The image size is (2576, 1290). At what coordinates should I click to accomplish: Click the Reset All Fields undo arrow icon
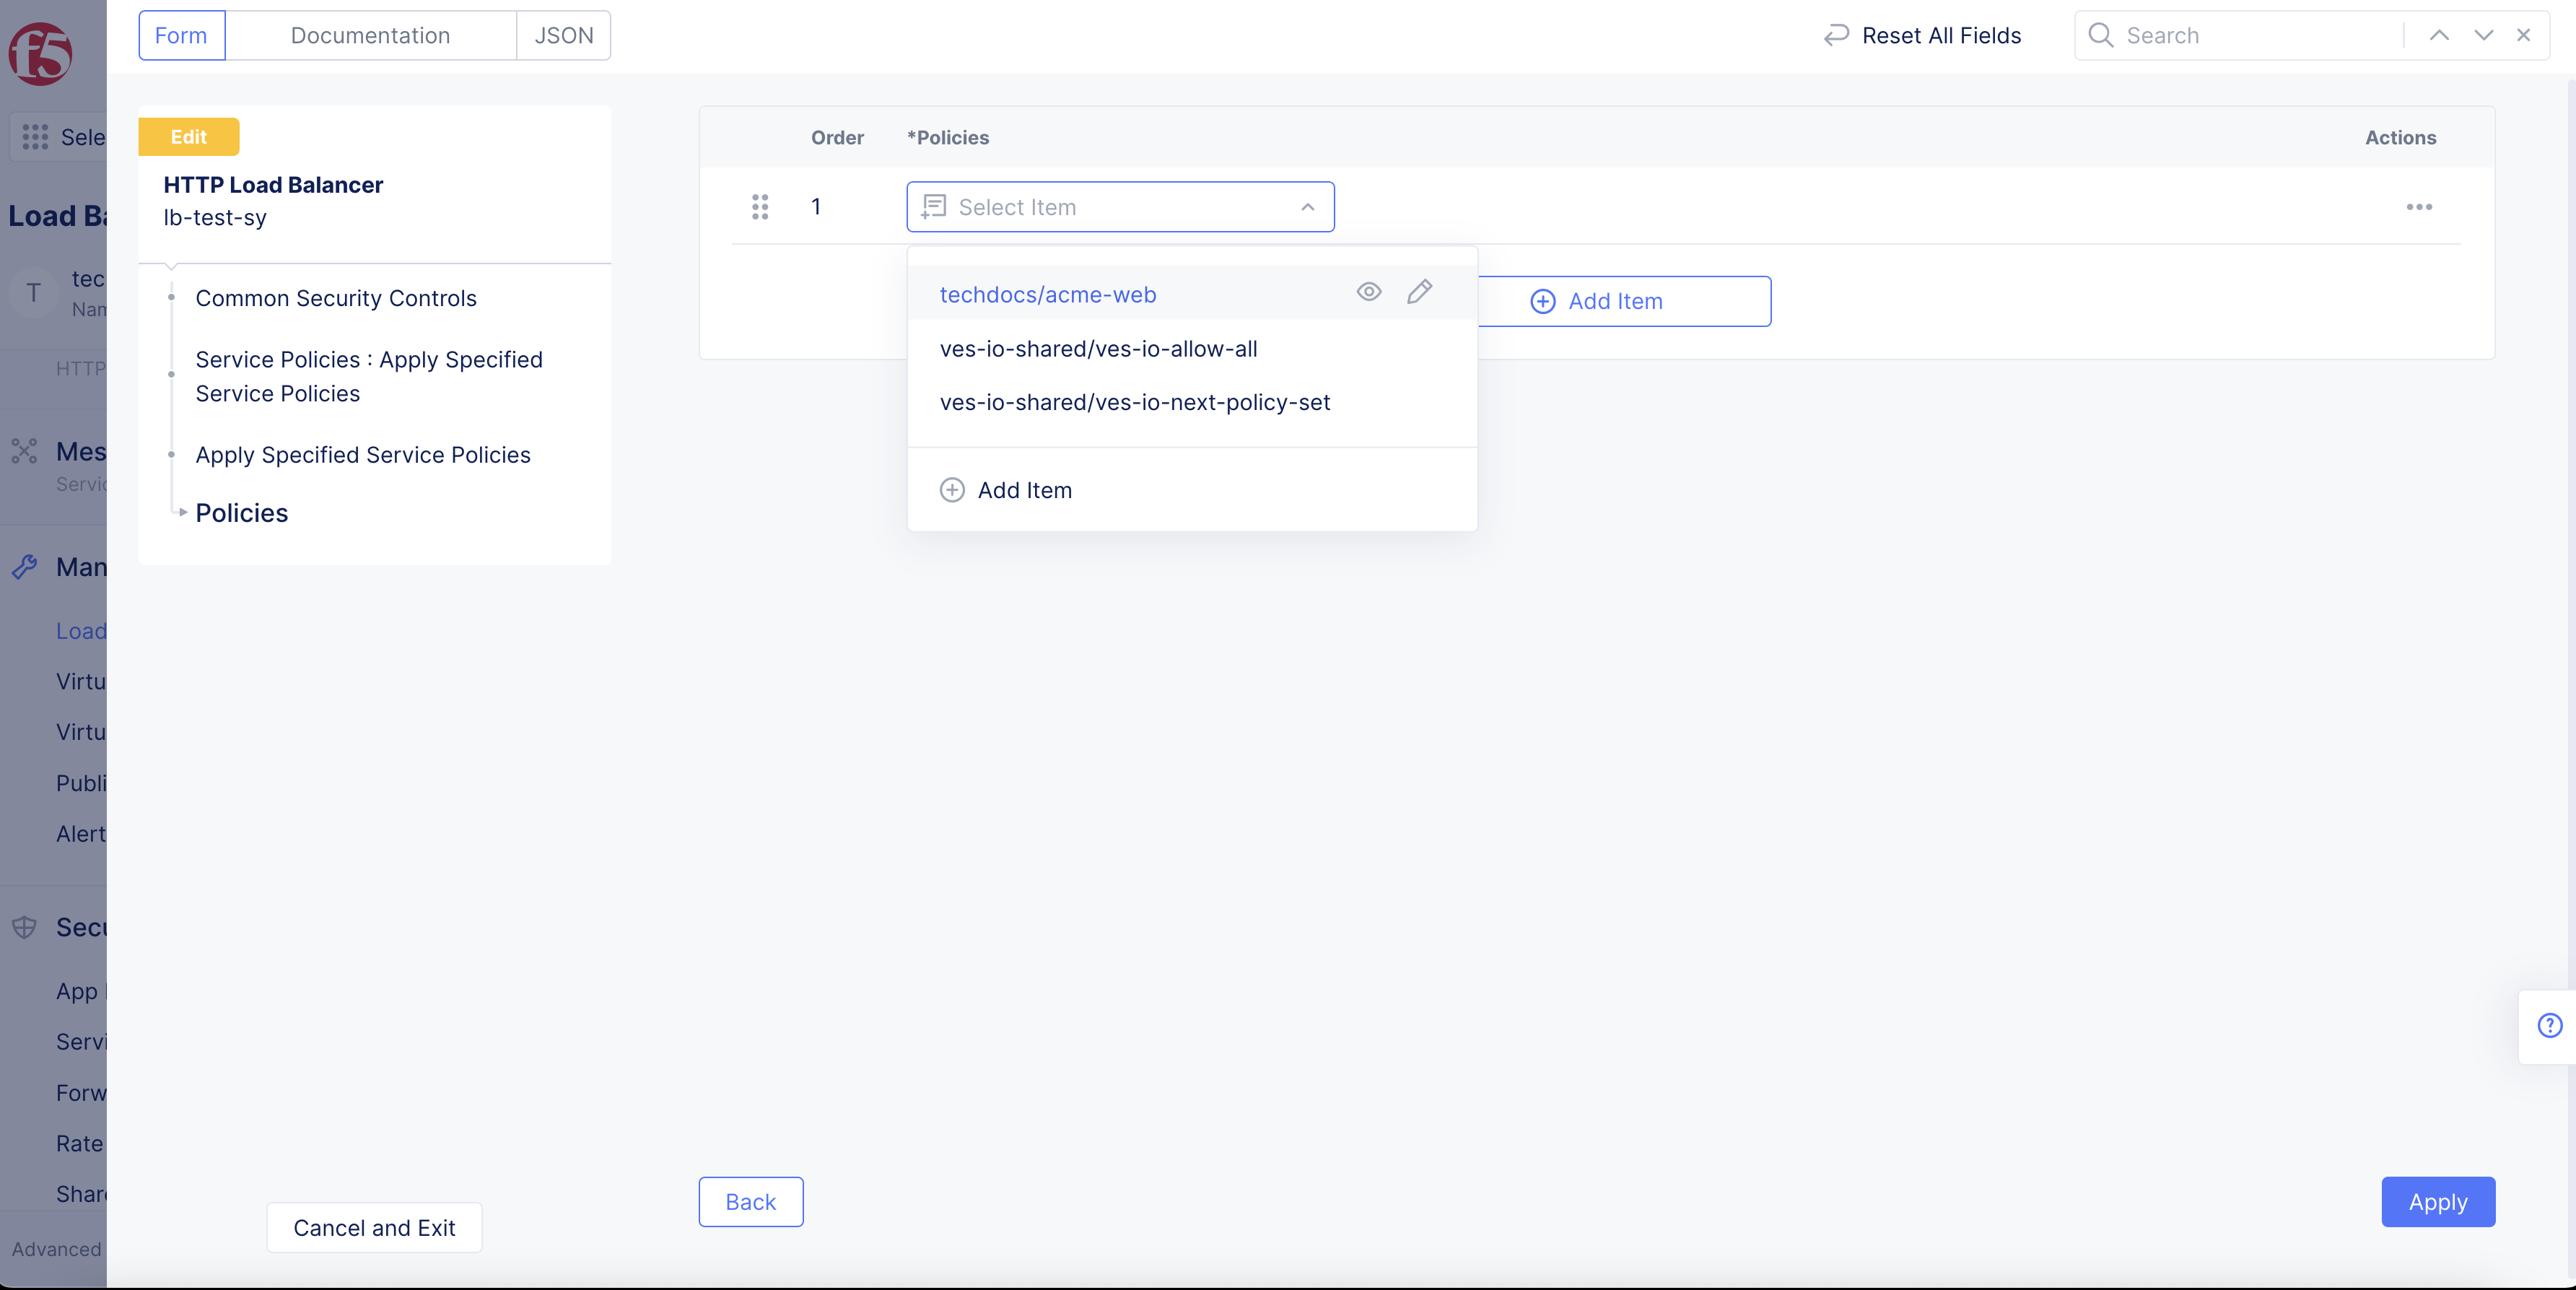coord(1836,35)
